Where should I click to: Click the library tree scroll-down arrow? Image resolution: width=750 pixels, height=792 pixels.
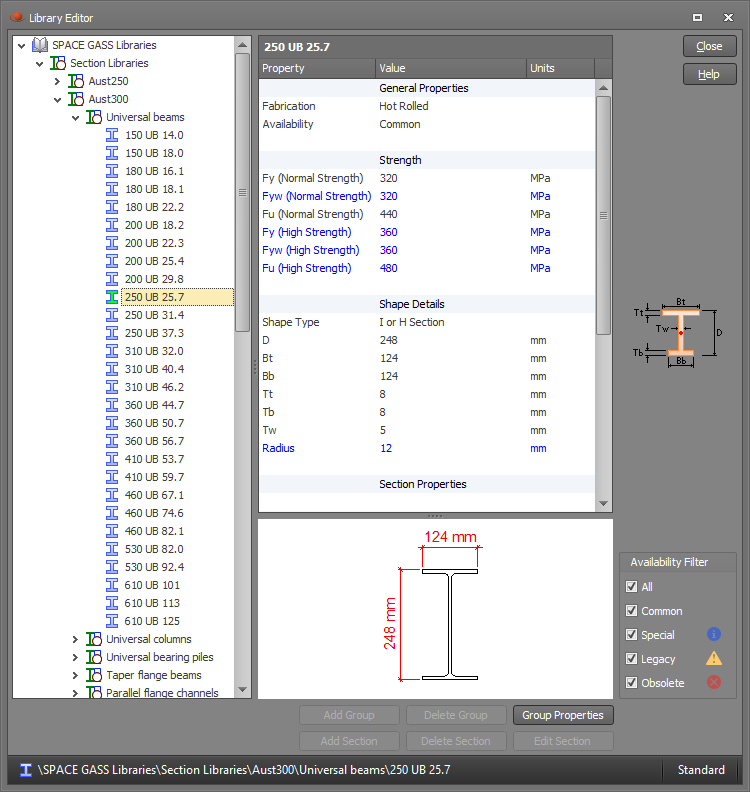[x=242, y=689]
